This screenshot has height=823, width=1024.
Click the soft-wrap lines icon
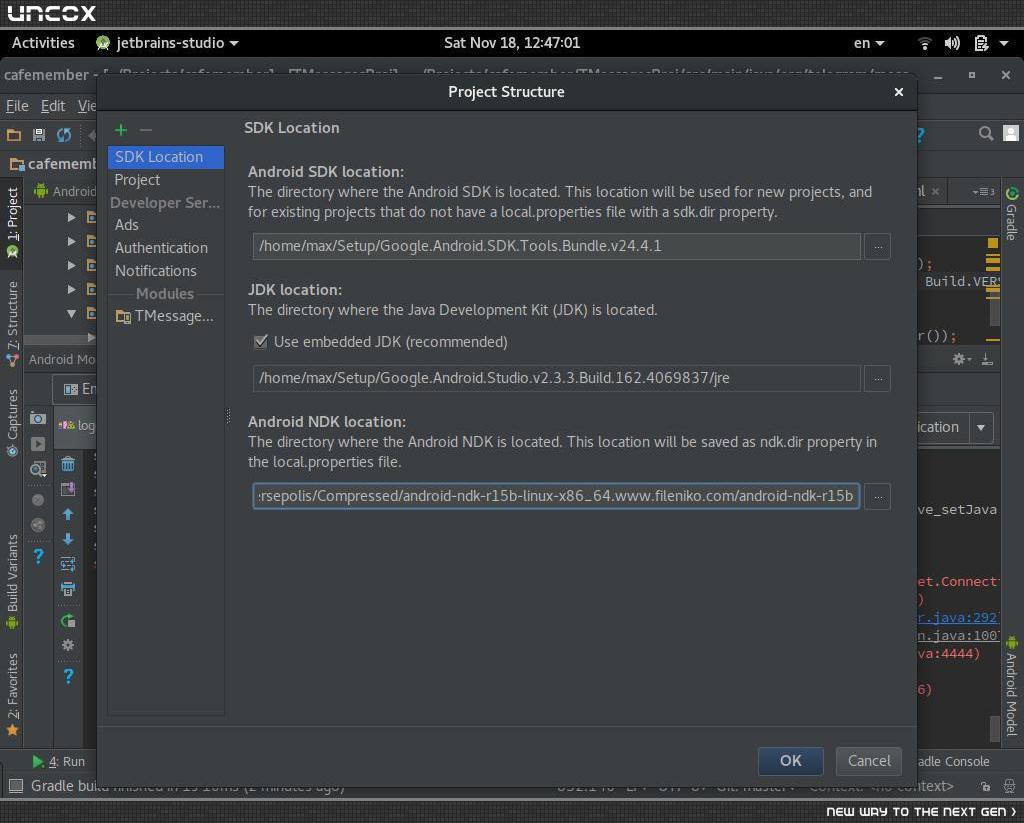68,564
